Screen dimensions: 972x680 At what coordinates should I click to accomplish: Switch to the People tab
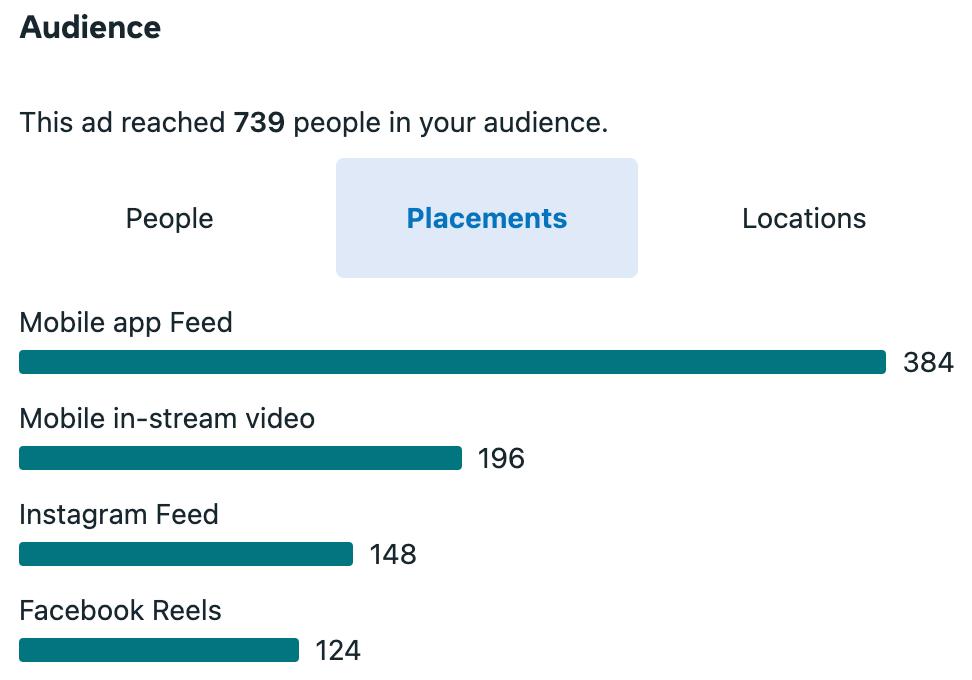[169, 218]
